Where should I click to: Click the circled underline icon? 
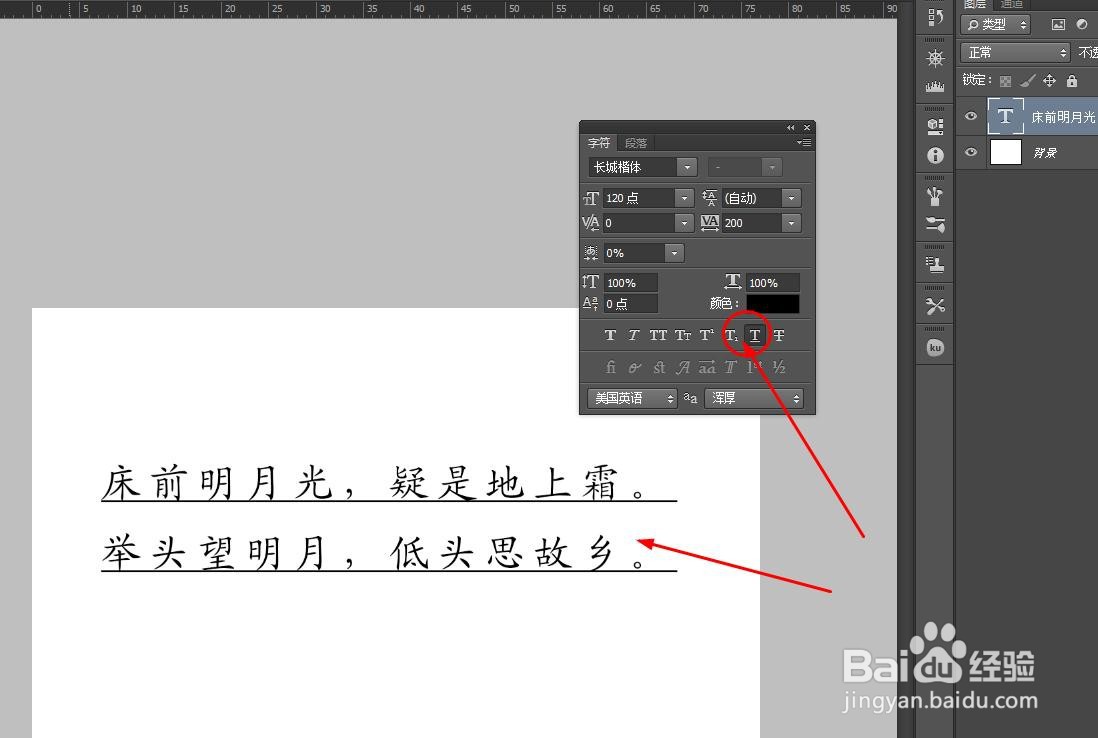coord(753,335)
